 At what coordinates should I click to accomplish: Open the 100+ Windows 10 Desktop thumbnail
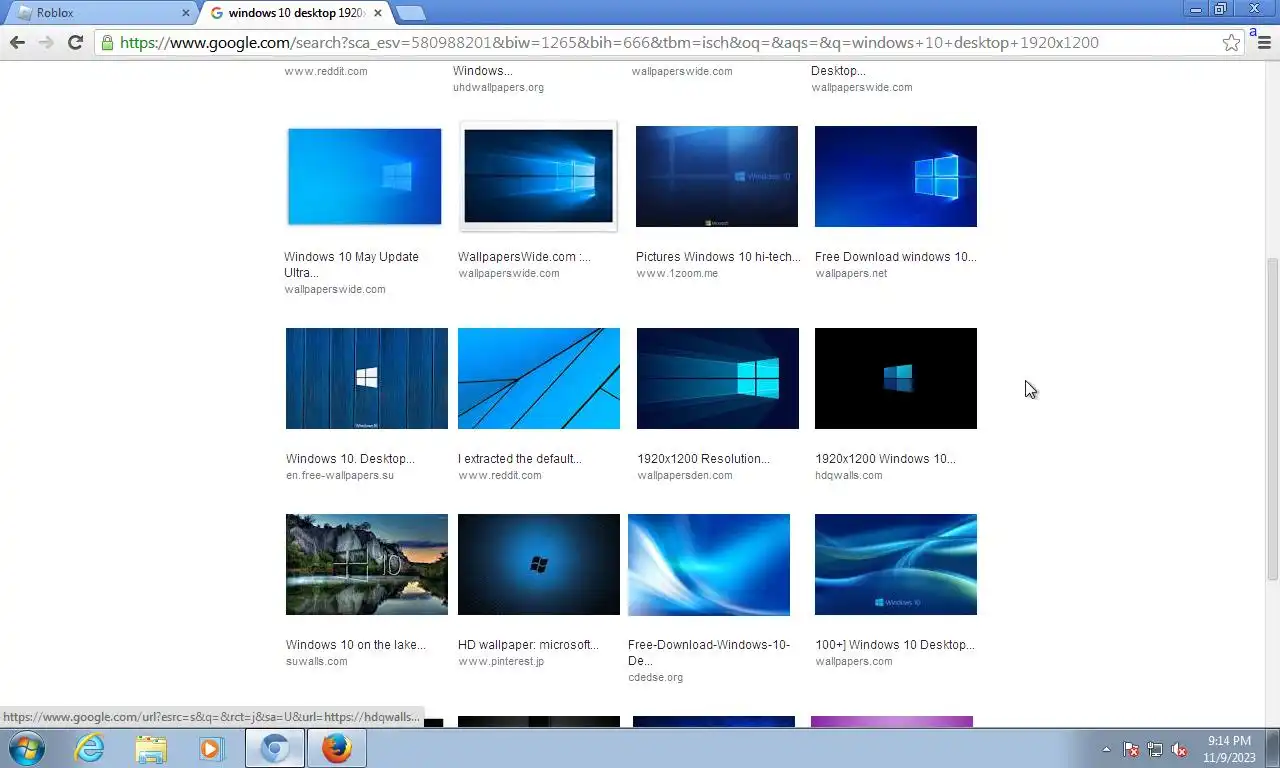pos(896,564)
